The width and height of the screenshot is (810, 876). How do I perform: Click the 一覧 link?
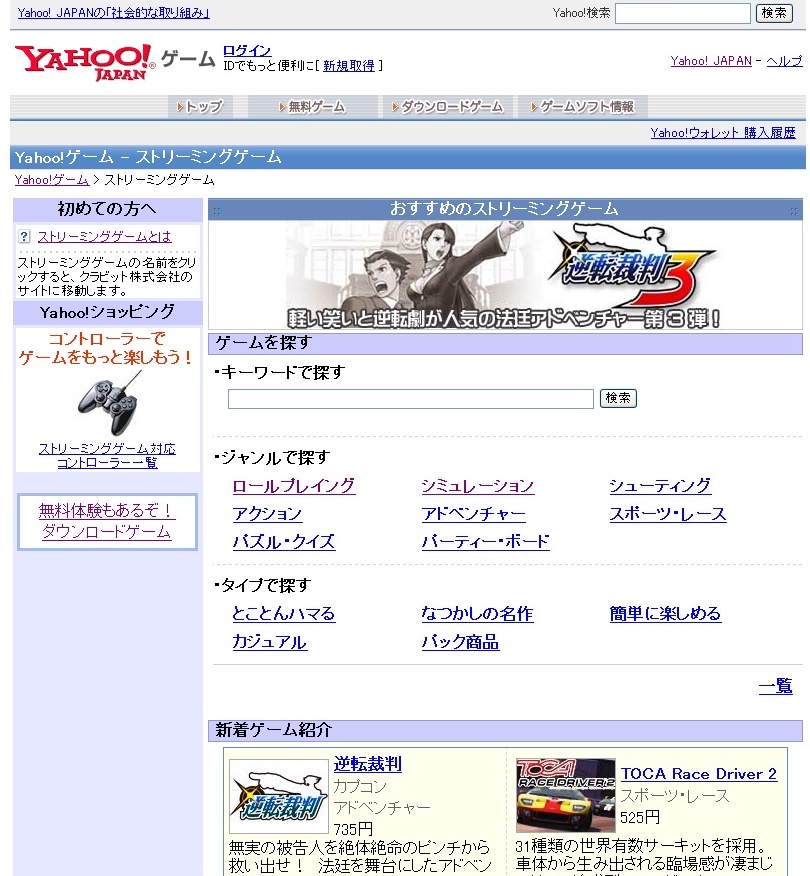(x=775, y=686)
